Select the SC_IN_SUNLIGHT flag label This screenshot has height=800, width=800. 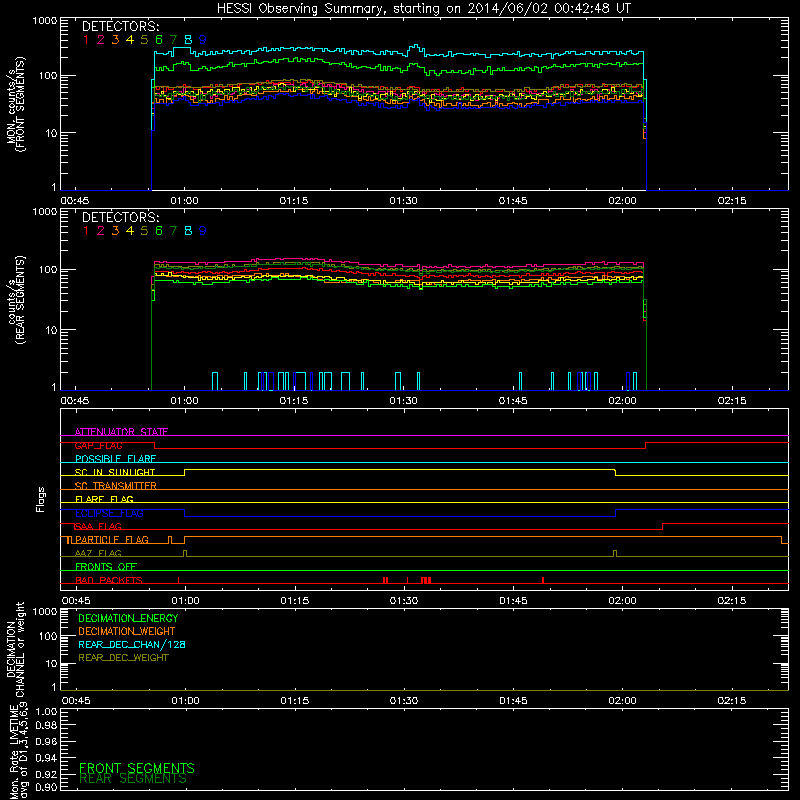pos(115,472)
